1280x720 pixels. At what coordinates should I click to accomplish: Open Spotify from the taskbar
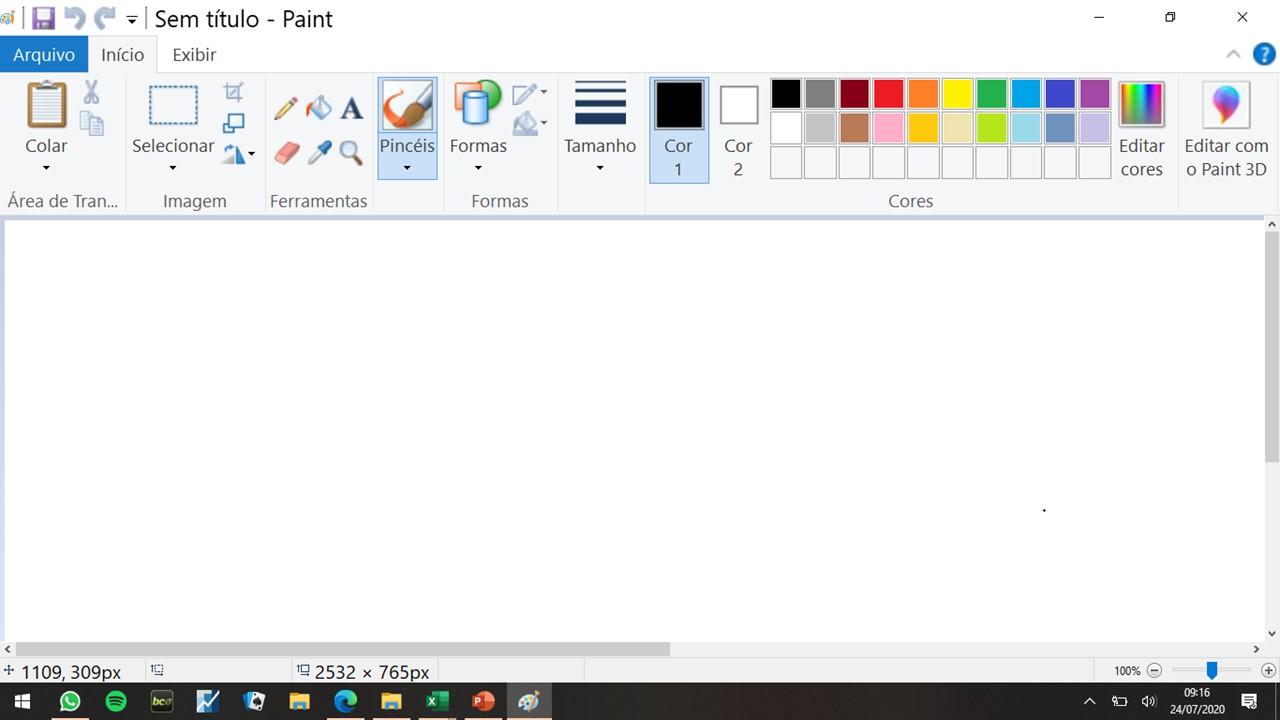(x=115, y=701)
